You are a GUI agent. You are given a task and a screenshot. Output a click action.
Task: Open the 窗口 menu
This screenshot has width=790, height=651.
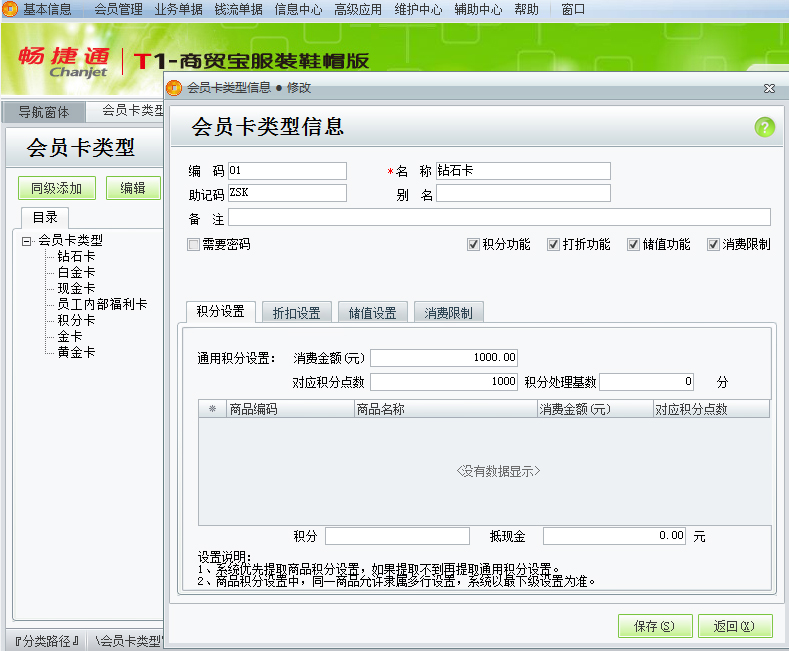(x=573, y=9)
